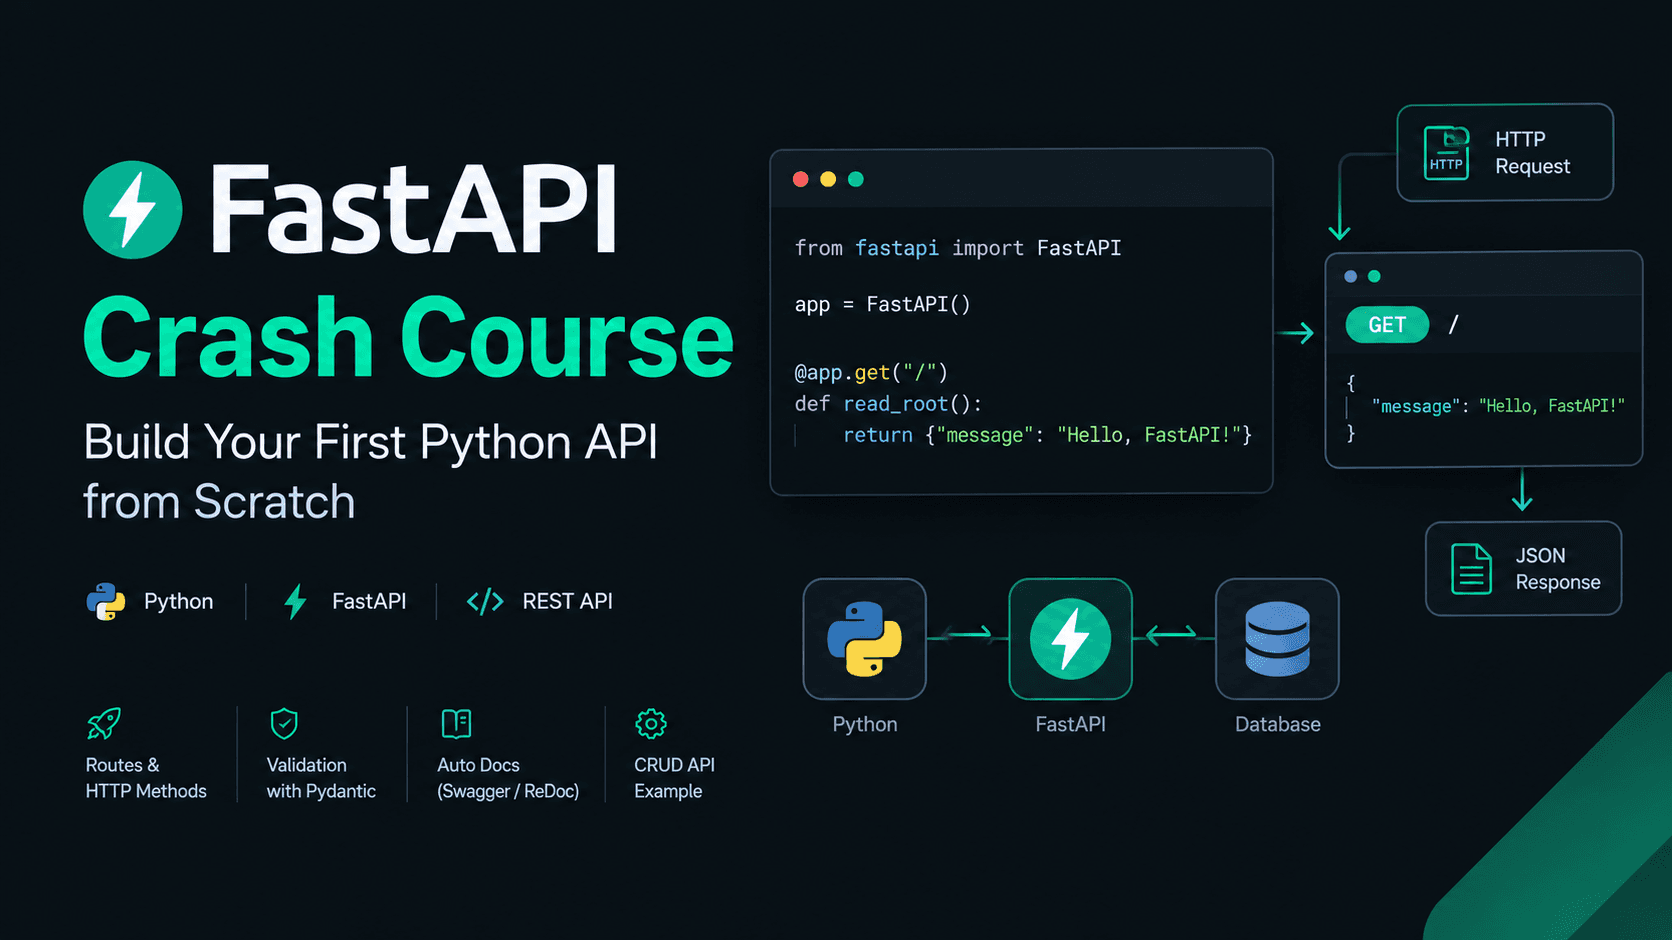Screen dimensions: 1672x940
Task: Click the Crash Course heading
Action: [408, 338]
